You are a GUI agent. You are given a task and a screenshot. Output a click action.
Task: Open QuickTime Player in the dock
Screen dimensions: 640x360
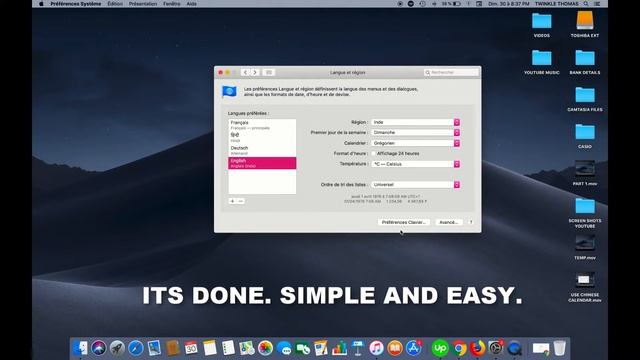[x=514, y=348]
